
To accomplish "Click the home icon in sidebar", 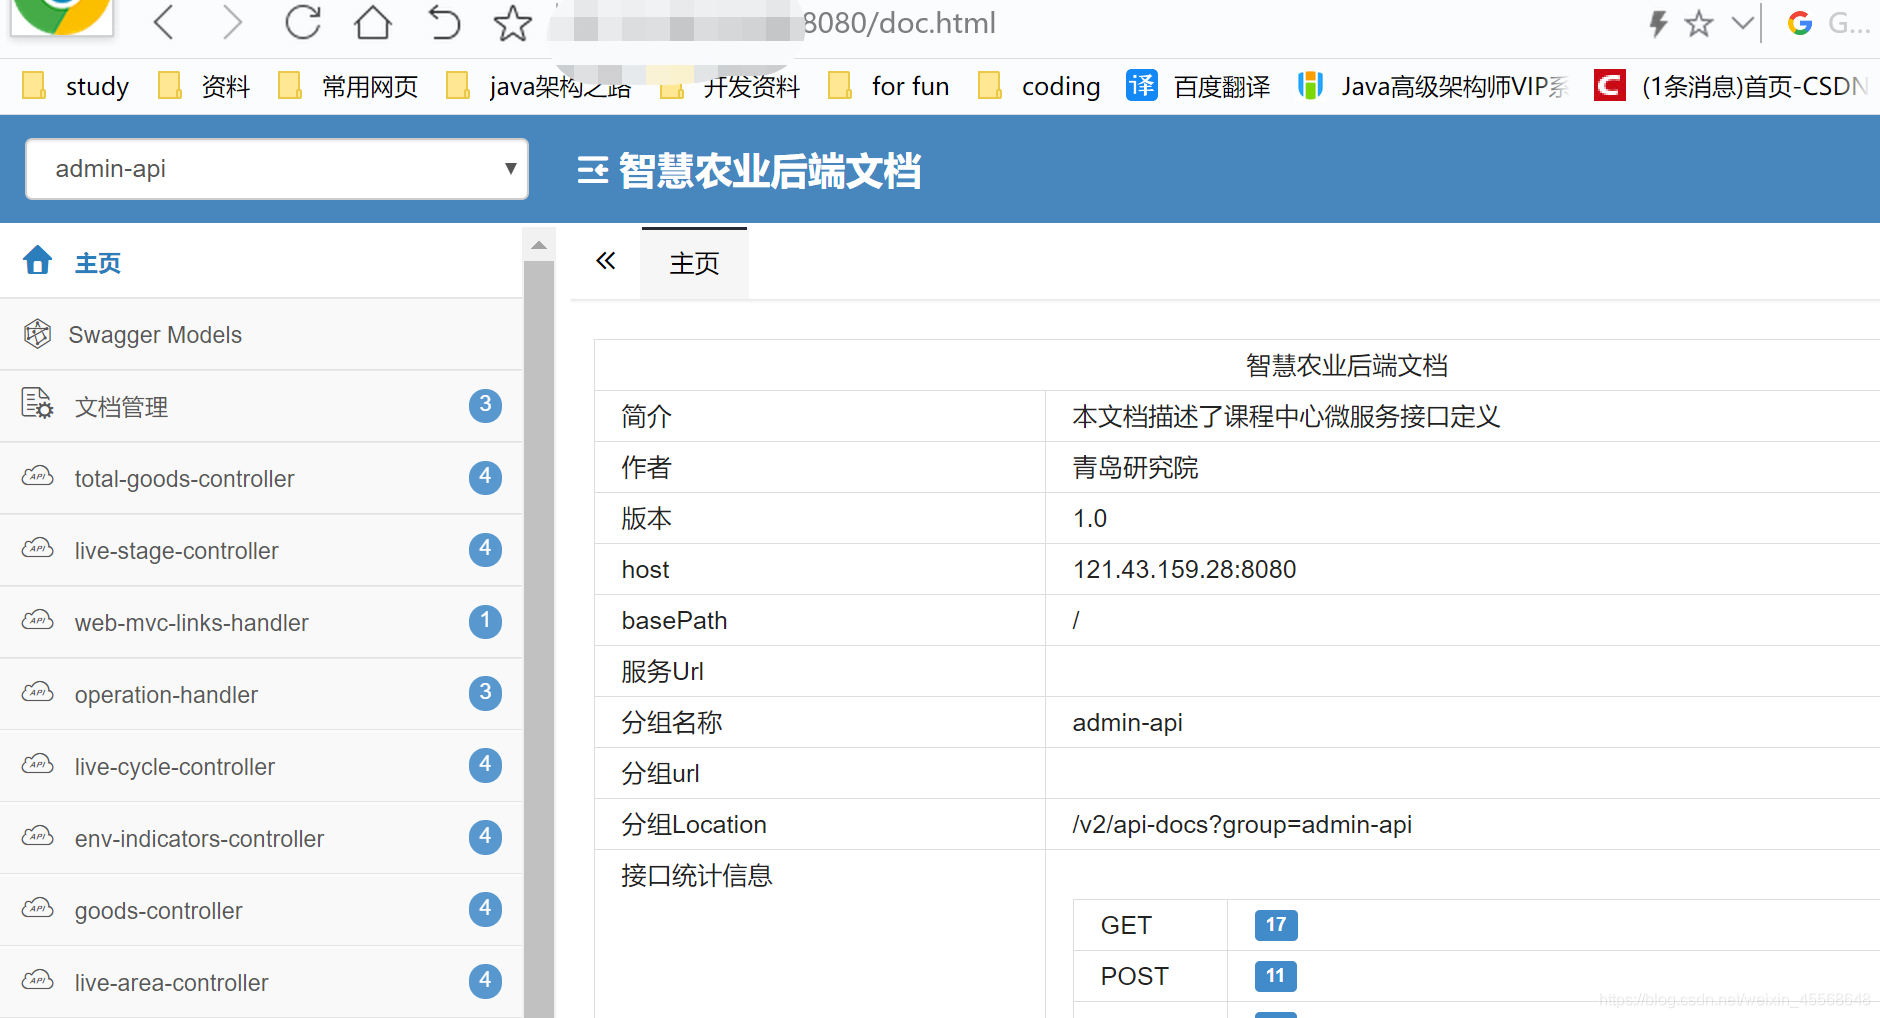I will coord(38,260).
